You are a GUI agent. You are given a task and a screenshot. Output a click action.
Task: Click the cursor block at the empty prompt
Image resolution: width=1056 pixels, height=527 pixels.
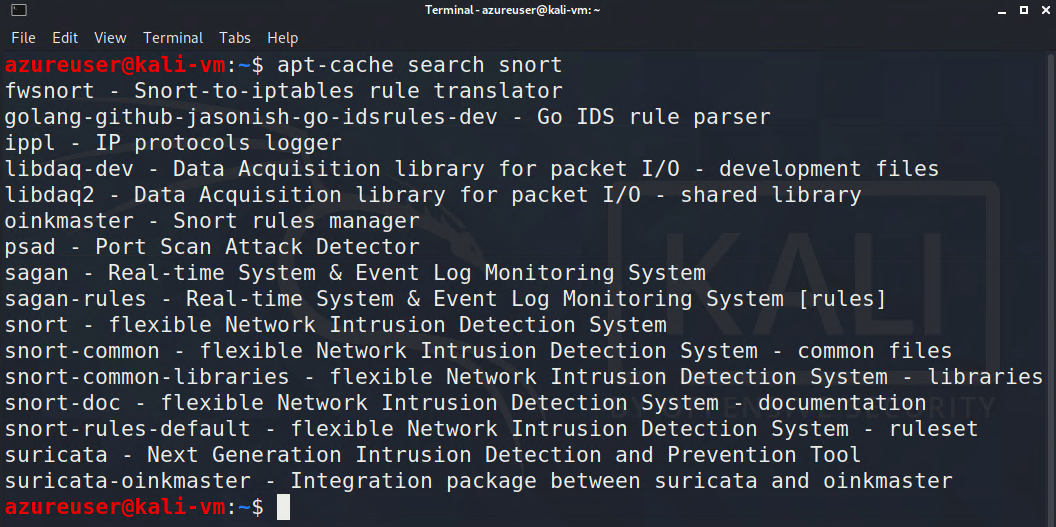pos(283,507)
